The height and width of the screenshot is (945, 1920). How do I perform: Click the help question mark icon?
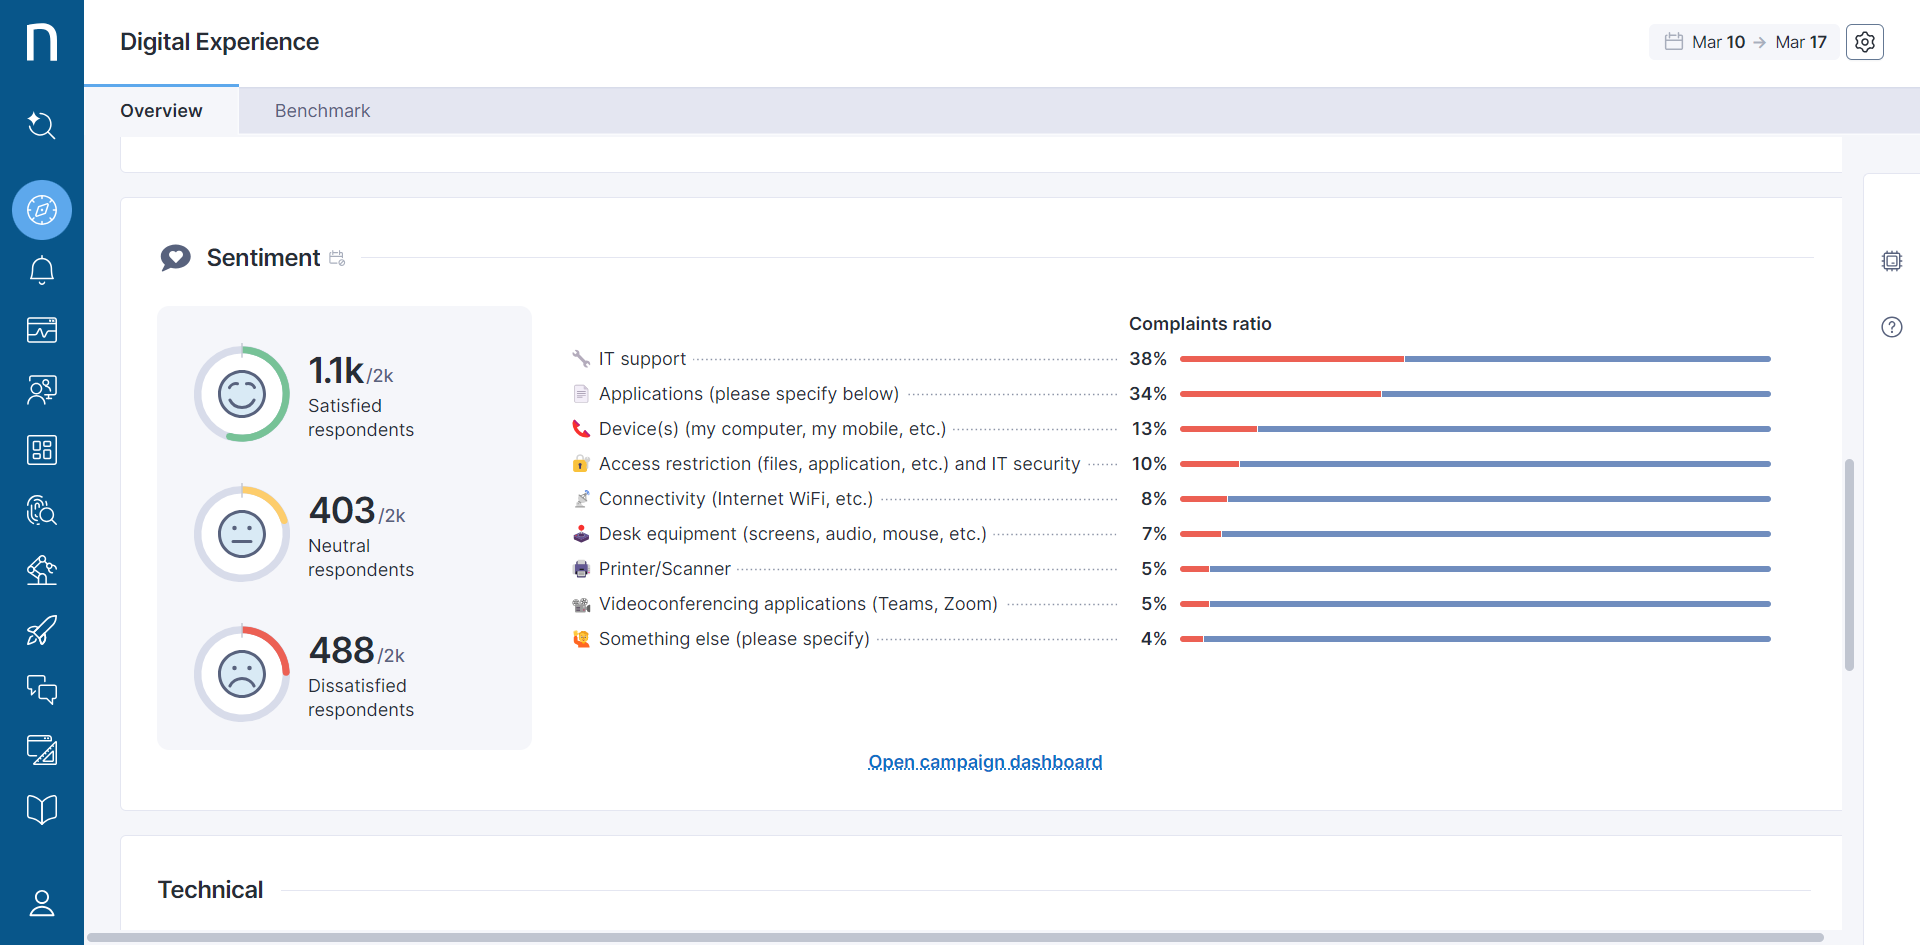(x=1891, y=327)
